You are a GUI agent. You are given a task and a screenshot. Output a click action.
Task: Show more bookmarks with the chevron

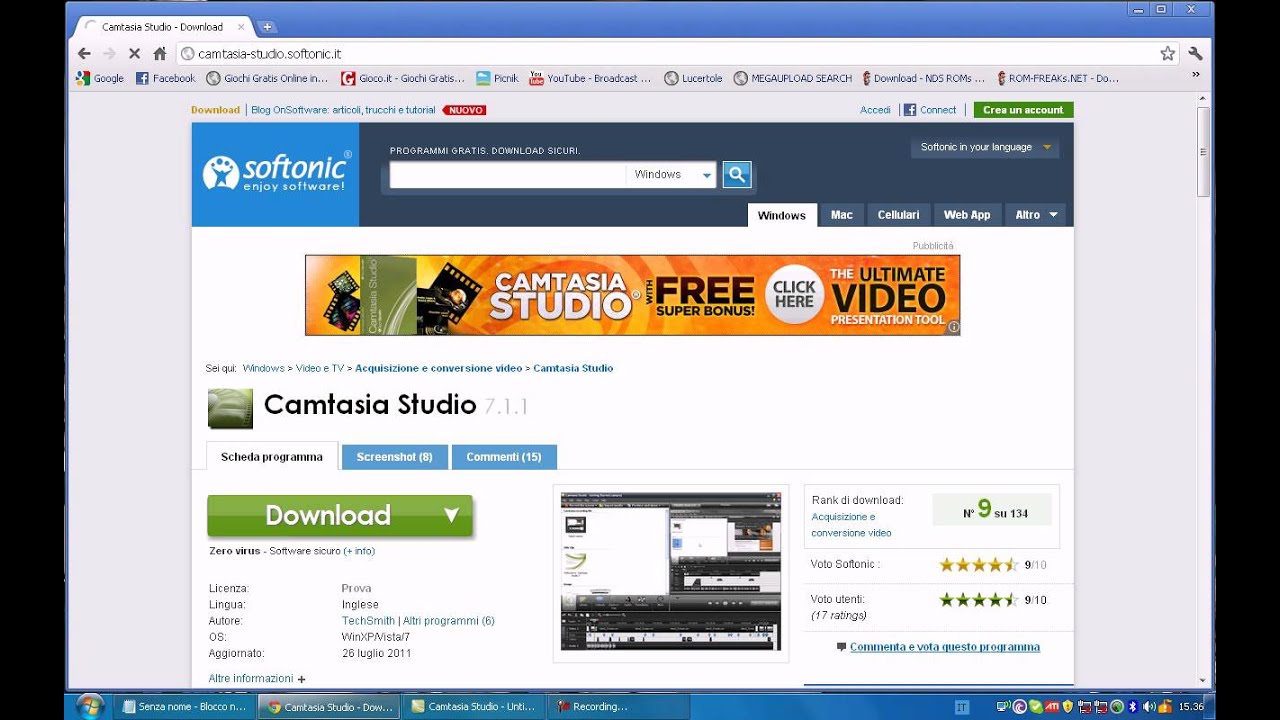pyautogui.click(x=1195, y=75)
